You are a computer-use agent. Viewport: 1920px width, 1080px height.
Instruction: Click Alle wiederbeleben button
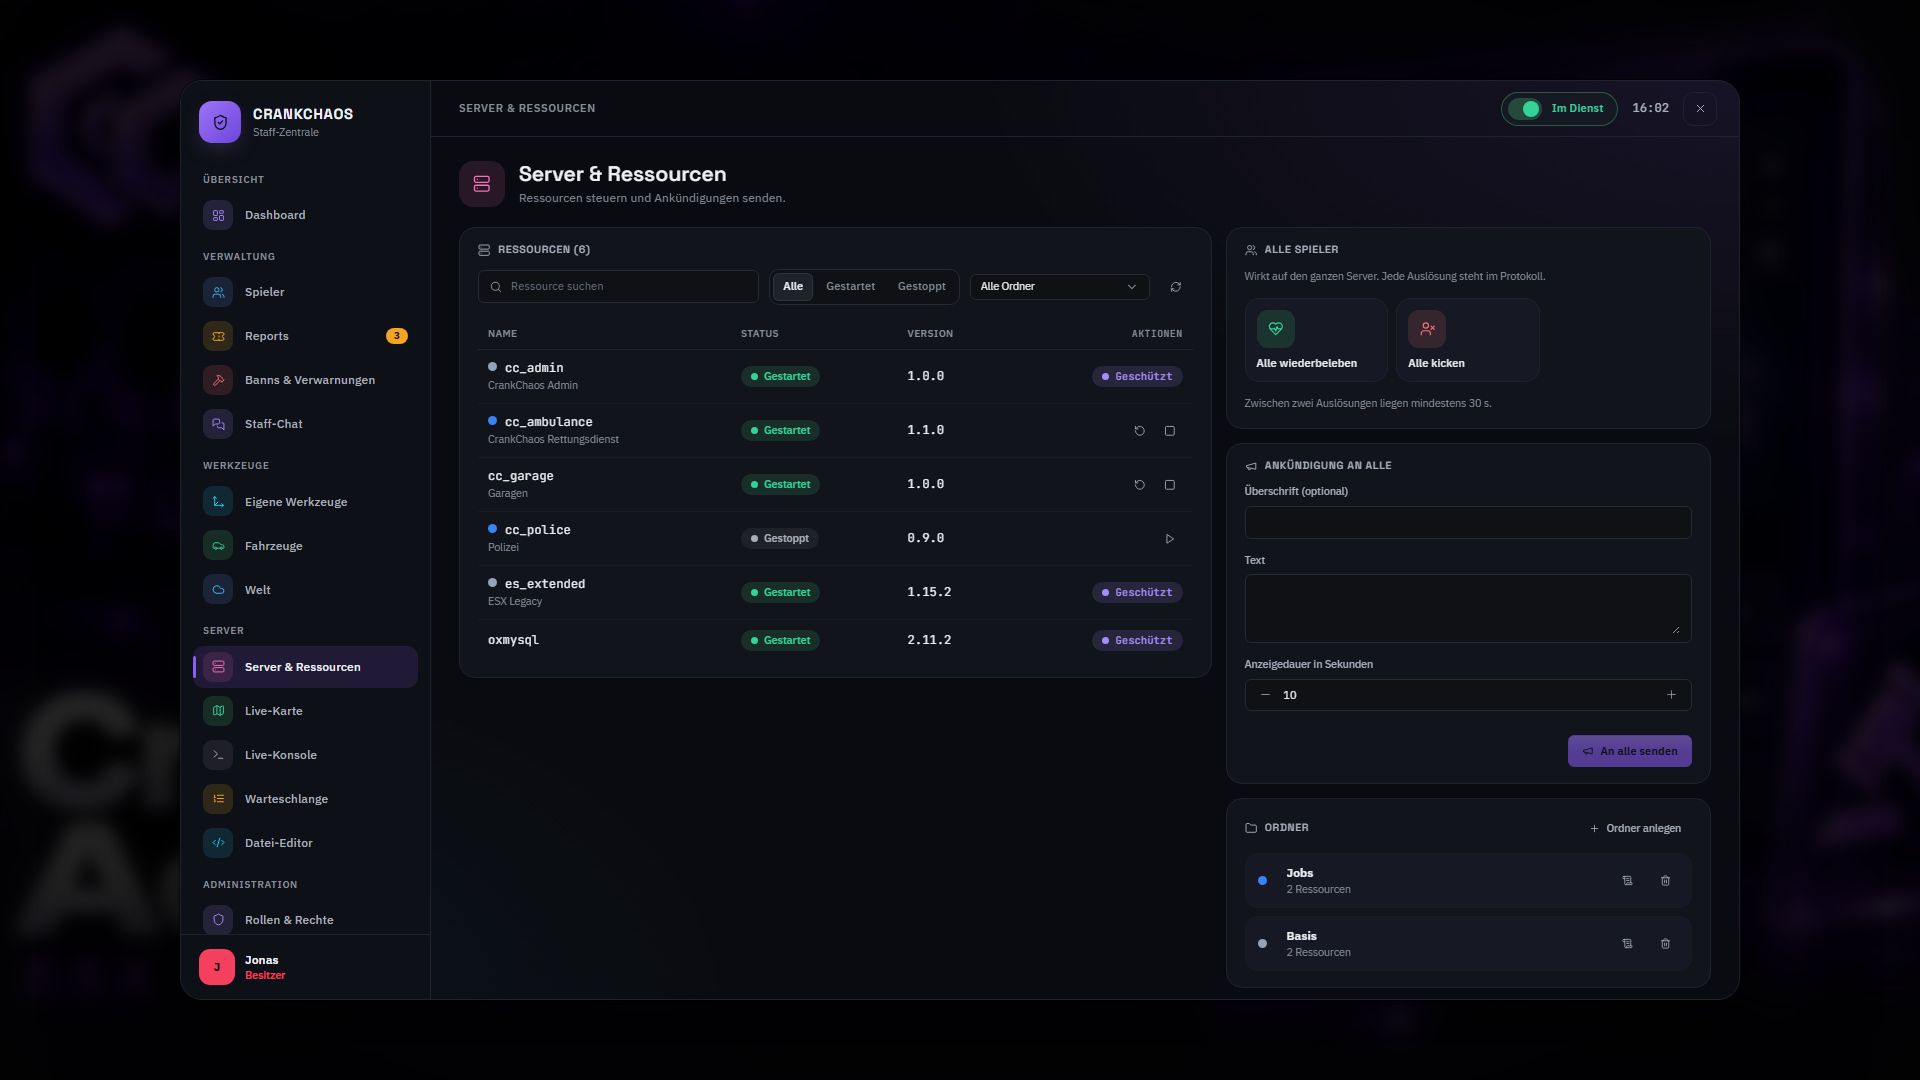click(x=1316, y=340)
